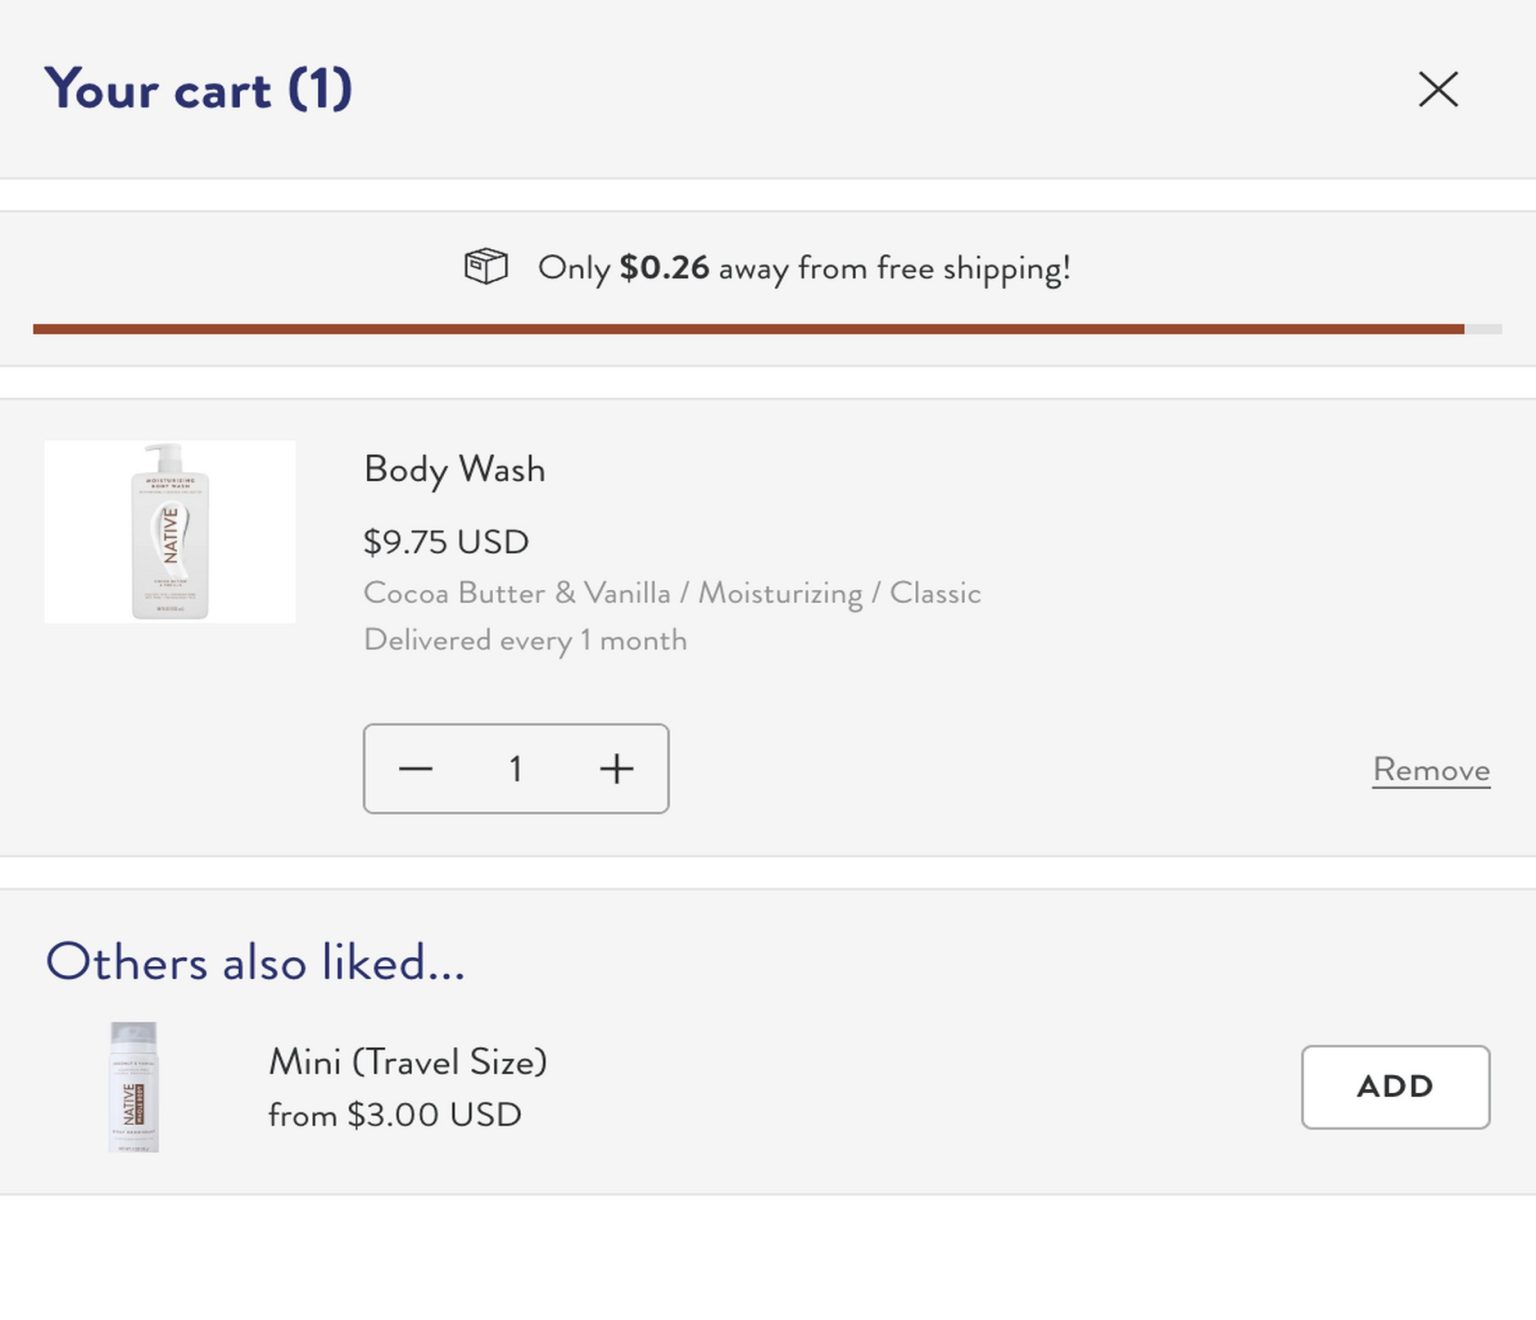Click the $0.26 away from free shipping message

click(x=803, y=267)
